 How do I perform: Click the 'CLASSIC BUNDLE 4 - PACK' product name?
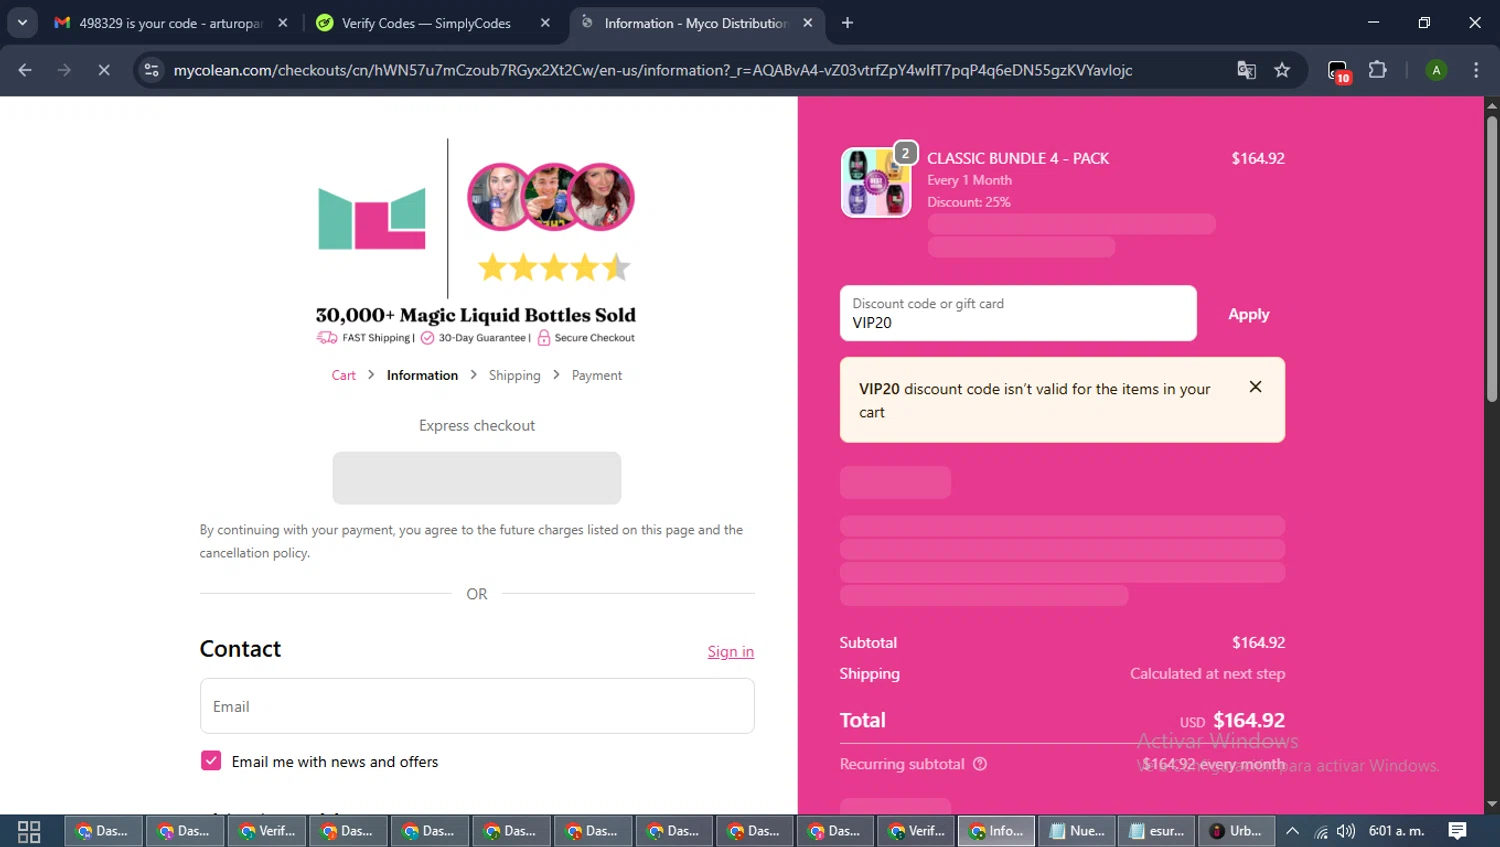(1018, 158)
